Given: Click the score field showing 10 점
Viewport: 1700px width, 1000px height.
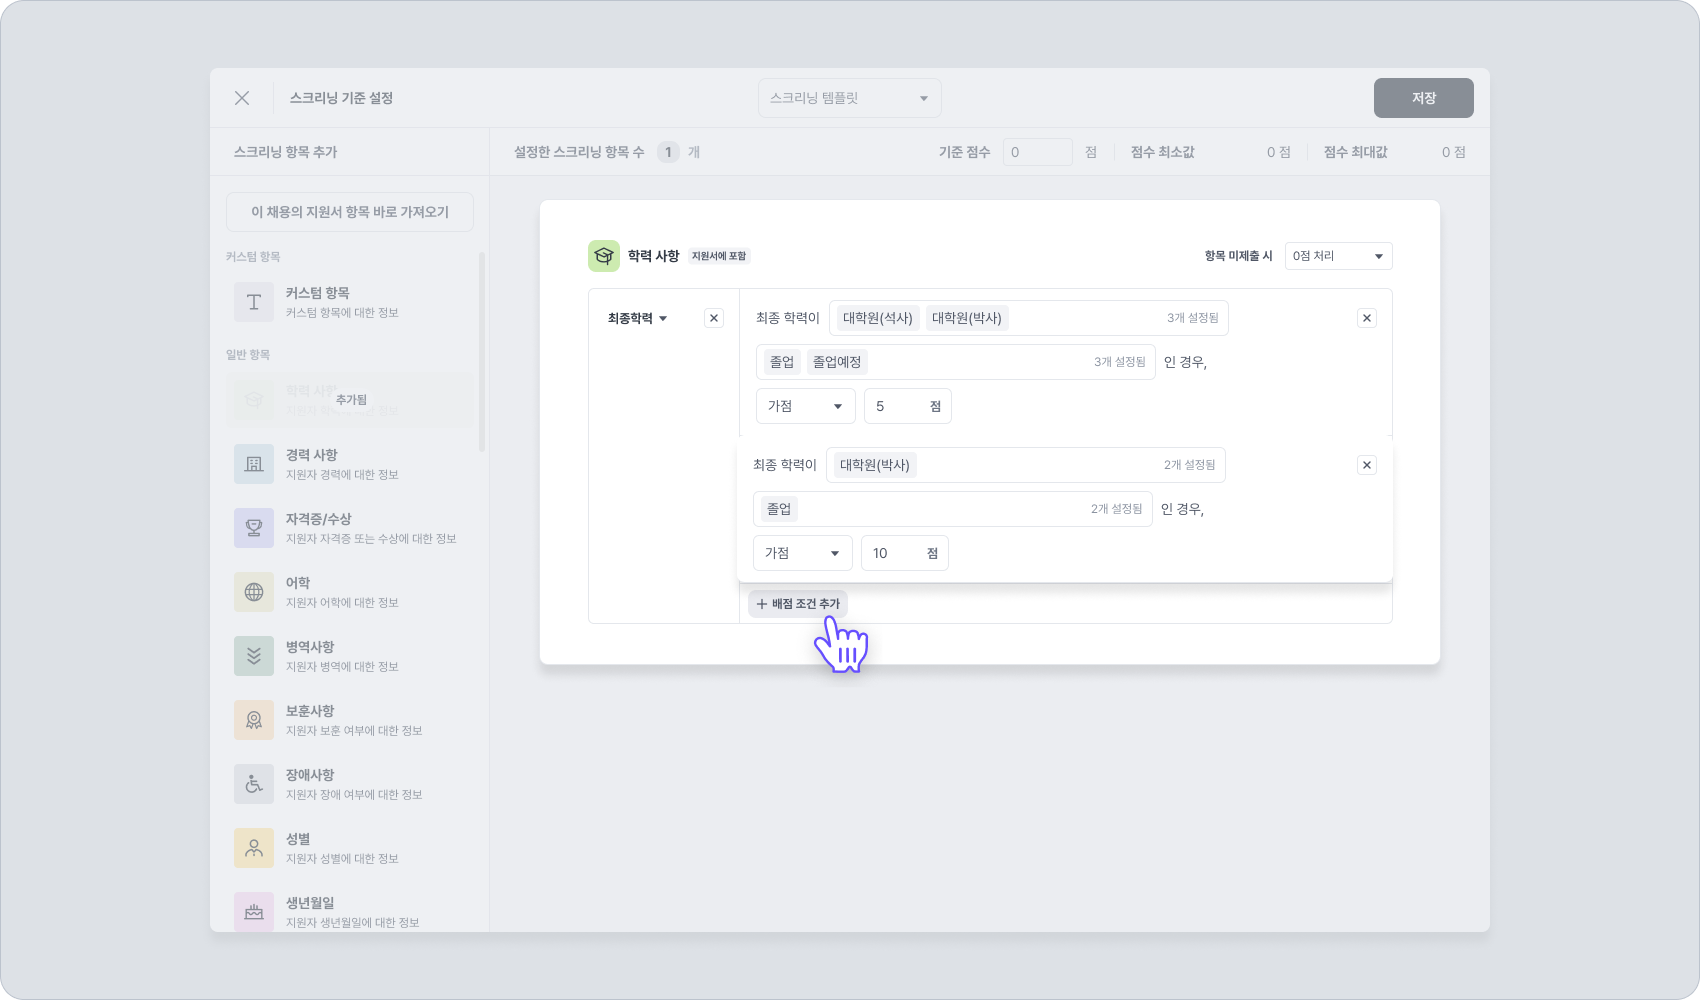Looking at the screenshot, I should [x=905, y=553].
